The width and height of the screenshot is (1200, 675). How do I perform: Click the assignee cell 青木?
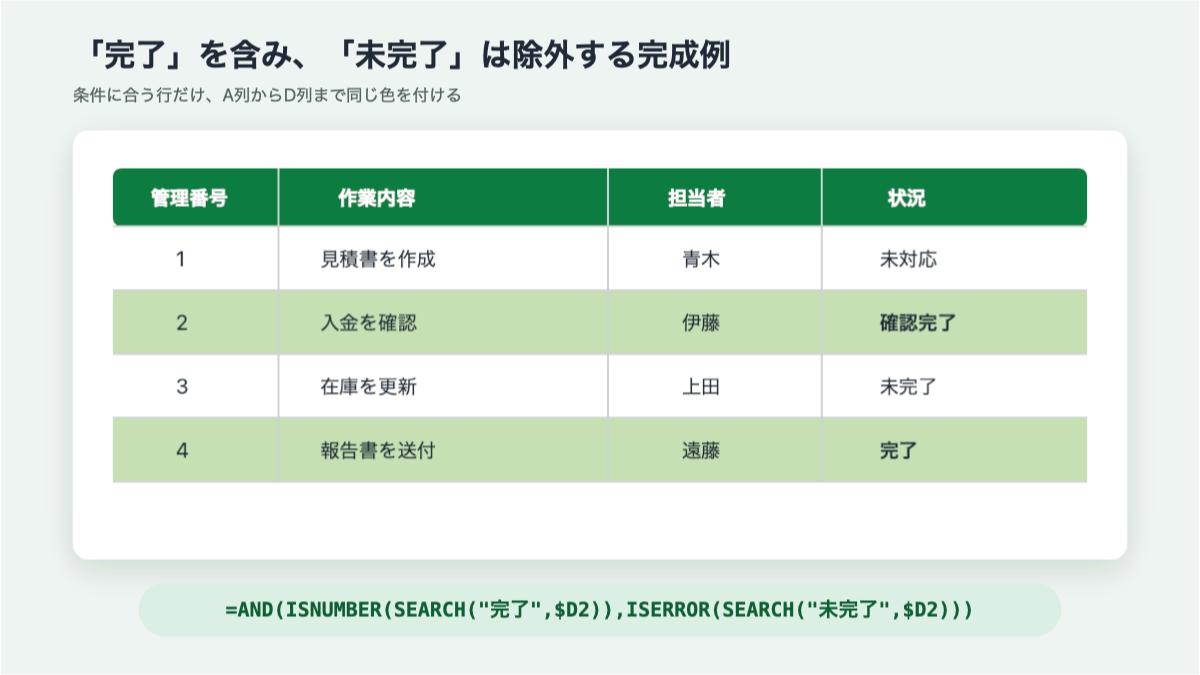pyautogui.click(x=715, y=259)
